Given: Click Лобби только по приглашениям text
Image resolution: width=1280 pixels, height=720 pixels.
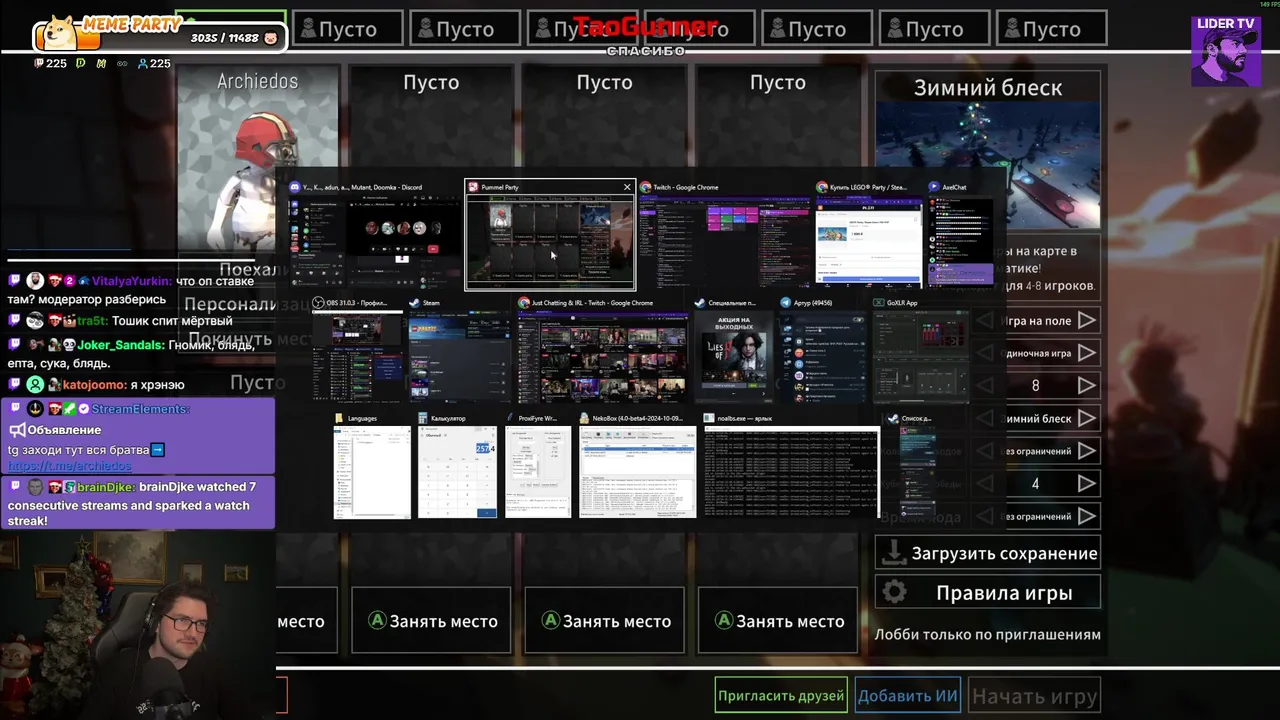Looking at the screenshot, I should pyautogui.click(x=988, y=634).
